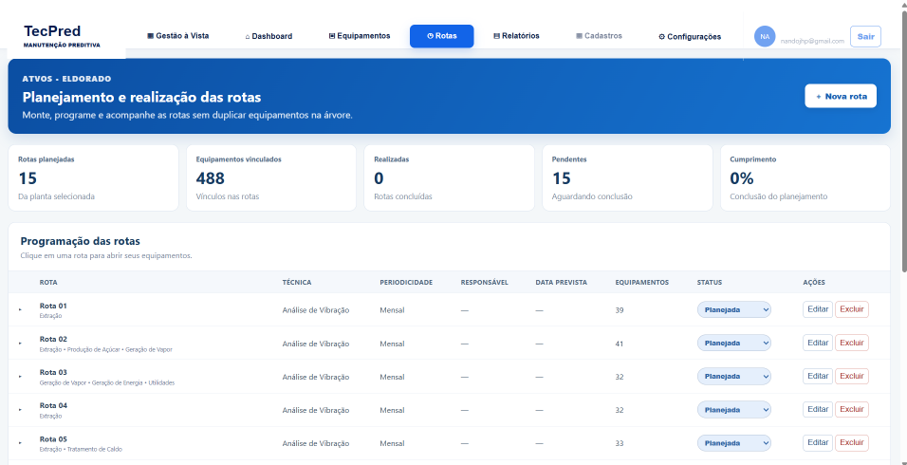Click equipment count 33 for Rota 05

pos(620,444)
